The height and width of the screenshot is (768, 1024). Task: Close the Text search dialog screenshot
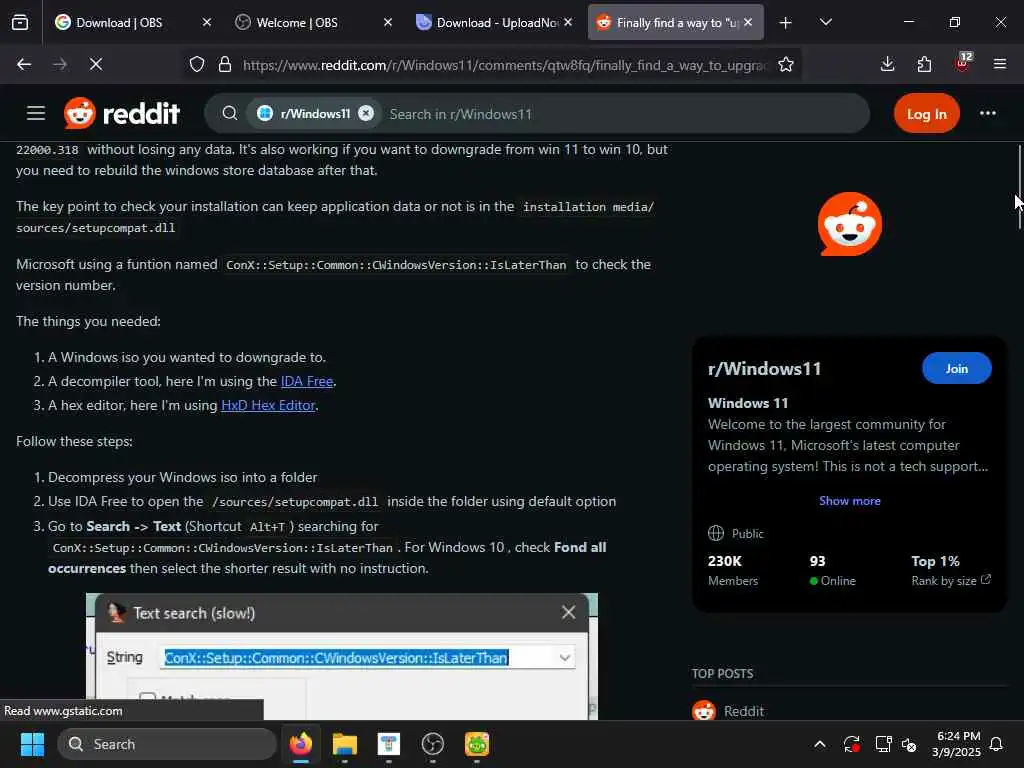pos(568,613)
